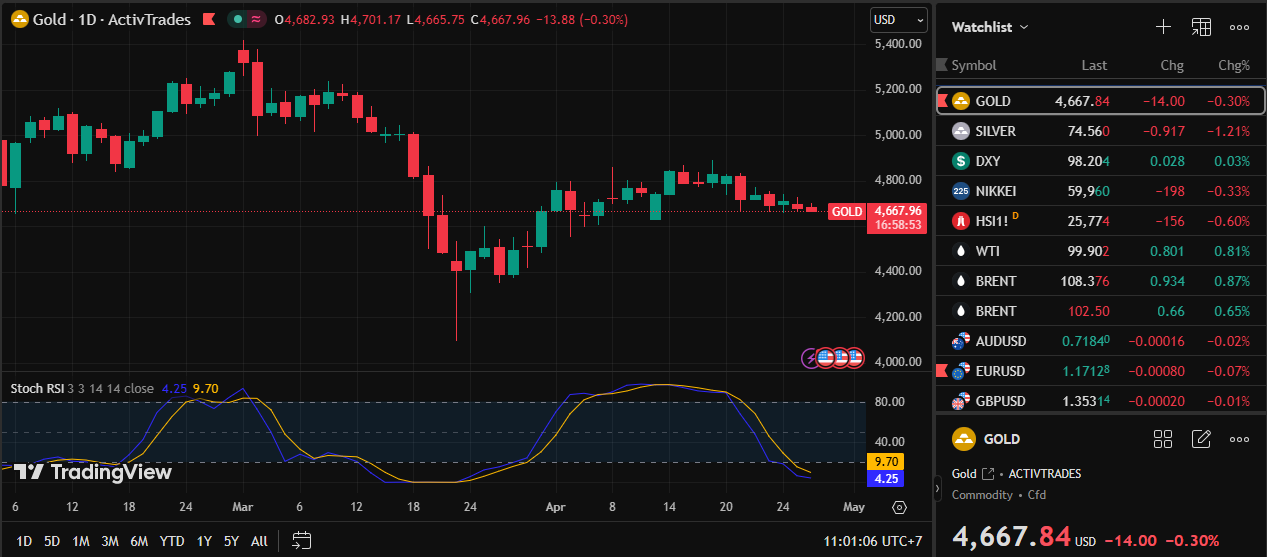Toggle the market status indicator pill

click(x=246, y=19)
